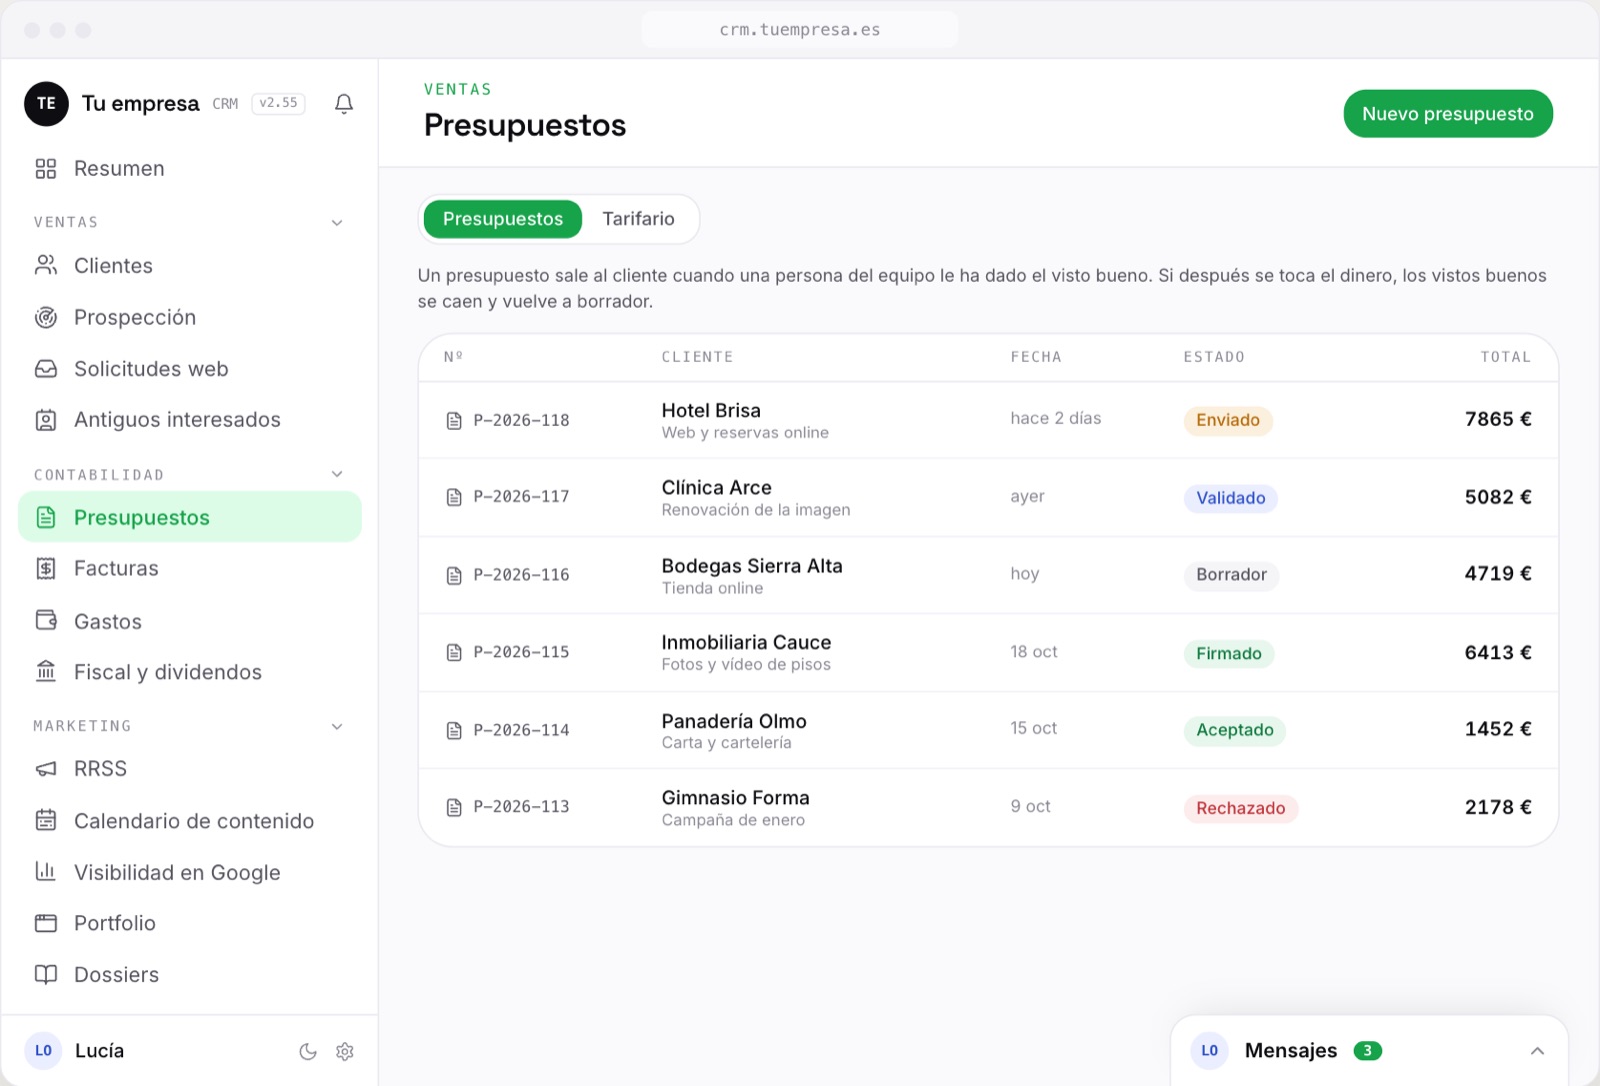Click the Calendario de contenido calendar icon
This screenshot has height=1086, width=1600.
[x=46, y=821]
